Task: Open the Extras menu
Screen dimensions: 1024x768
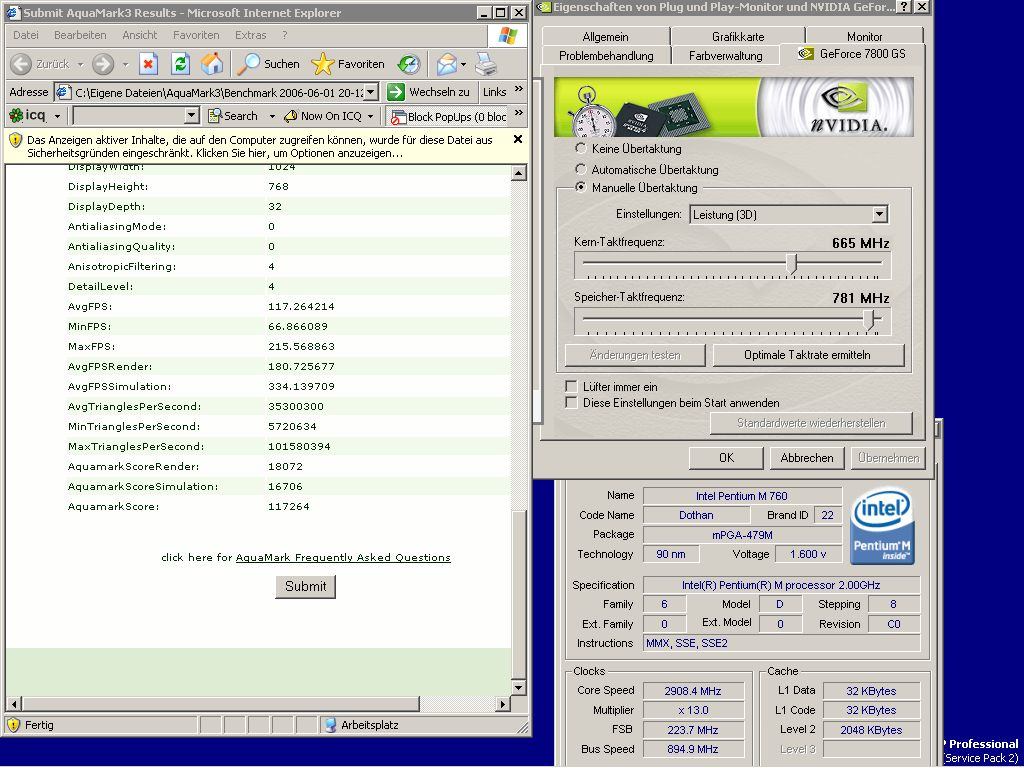Action: coord(251,35)
